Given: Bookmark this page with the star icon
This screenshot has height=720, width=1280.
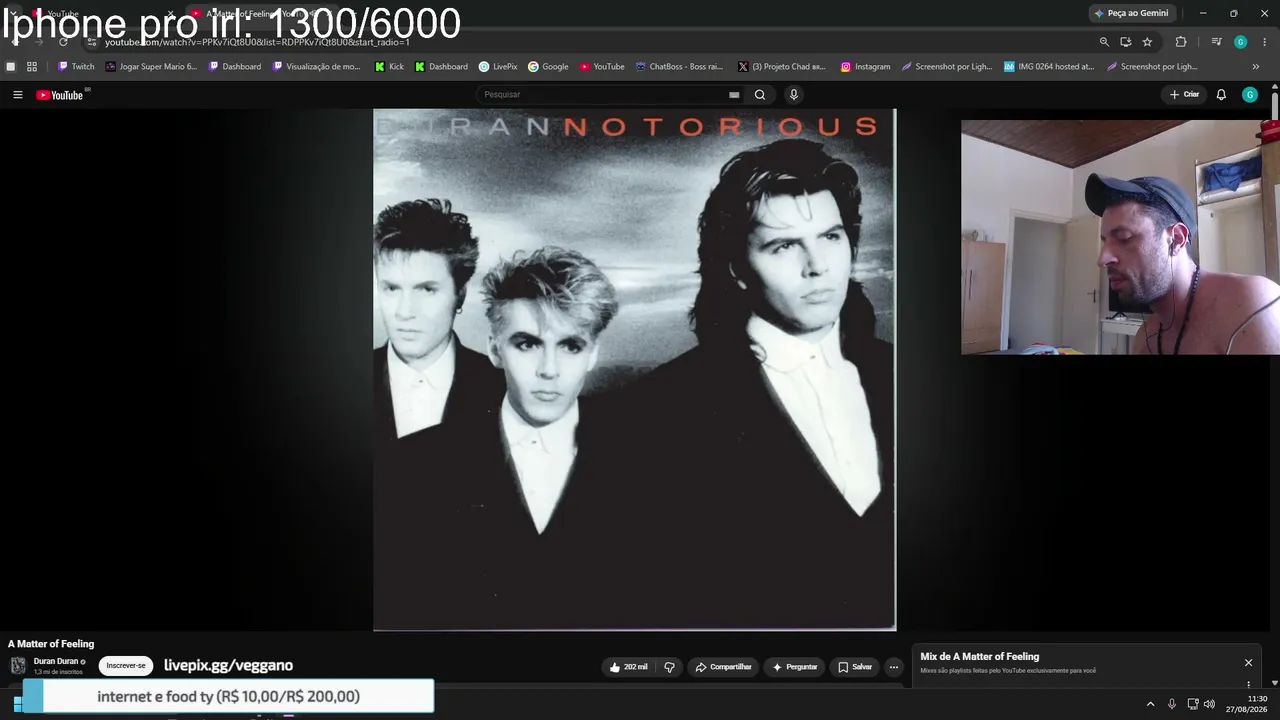Looking at the screenshot, I should (x=1147, y=42).
